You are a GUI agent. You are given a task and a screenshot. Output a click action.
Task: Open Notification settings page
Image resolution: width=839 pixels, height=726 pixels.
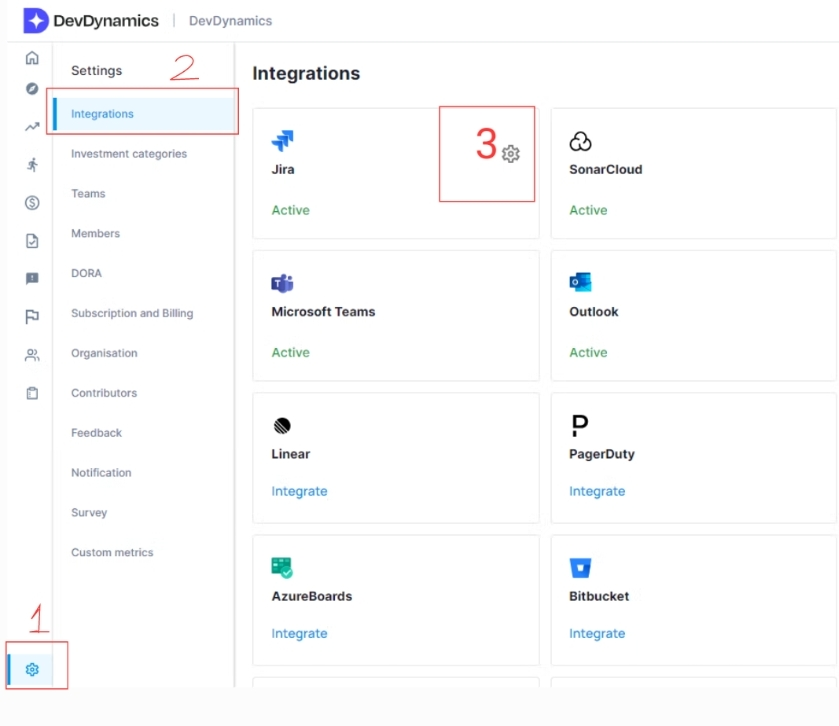pos(101,472)
